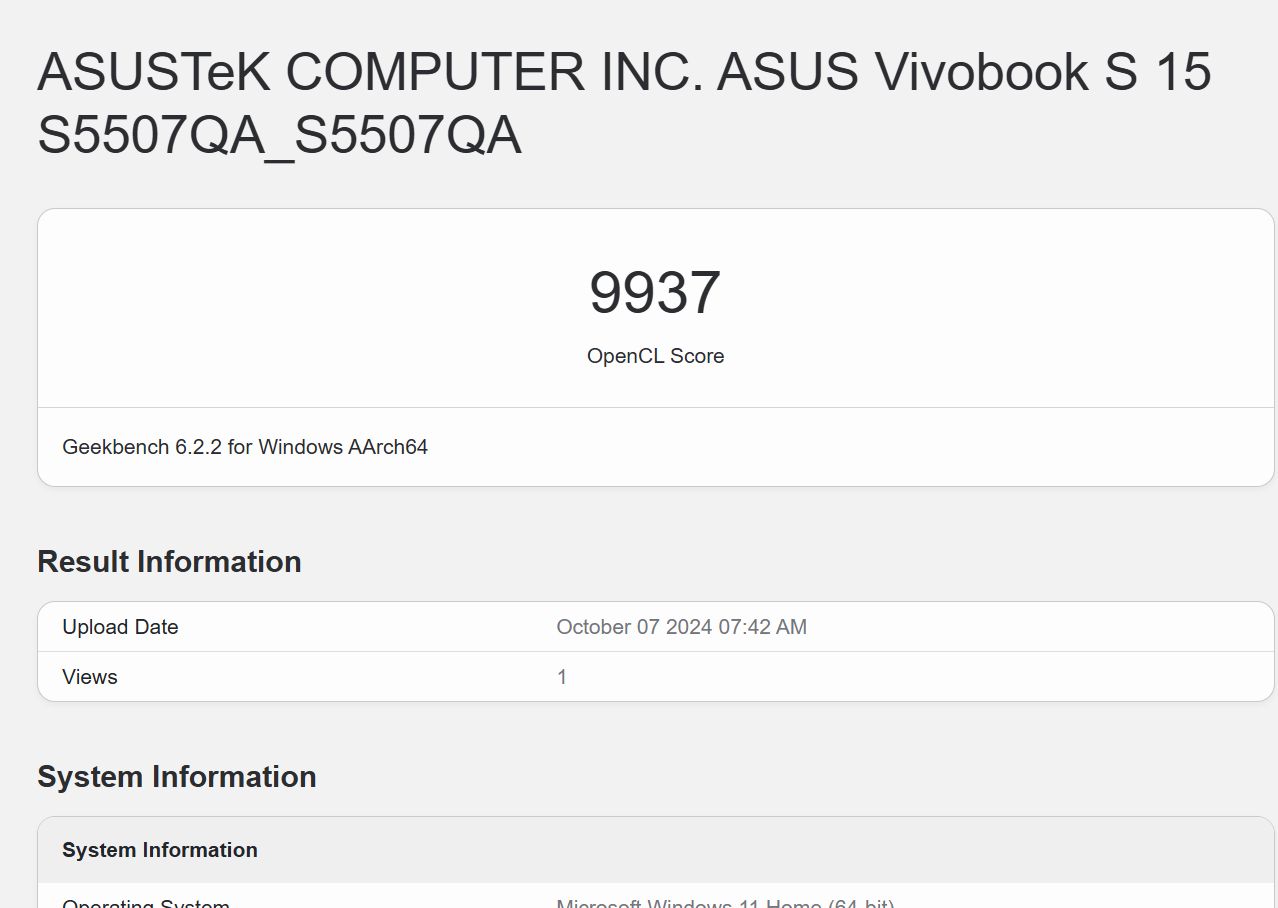Click the year 2024 in the upload date

(690, 627)
